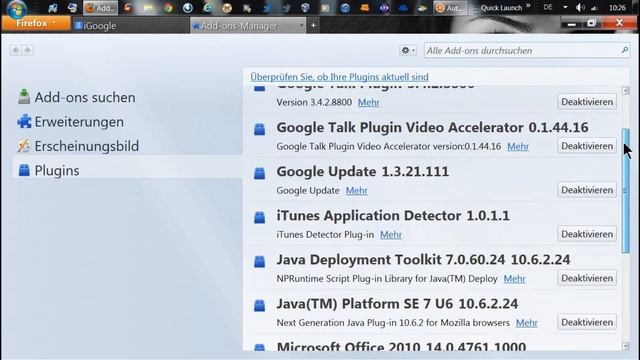Click the Aut... taskbar button
This screenshot has height=360, width=640.
[450, 8]
